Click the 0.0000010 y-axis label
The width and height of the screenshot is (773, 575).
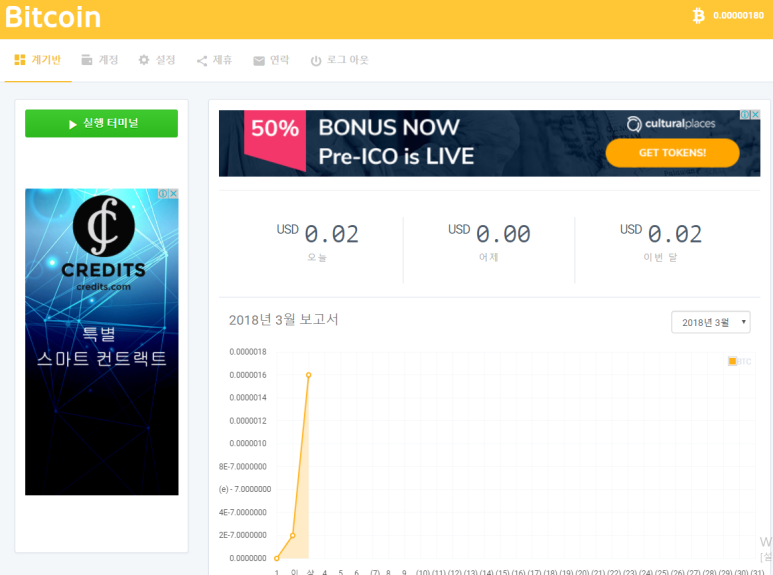pos(248,443)
